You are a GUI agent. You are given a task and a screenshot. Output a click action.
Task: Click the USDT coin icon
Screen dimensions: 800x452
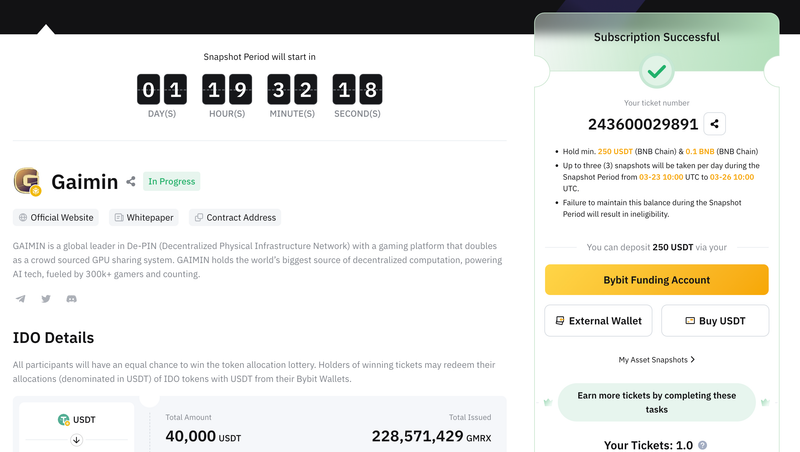[63, 420]
